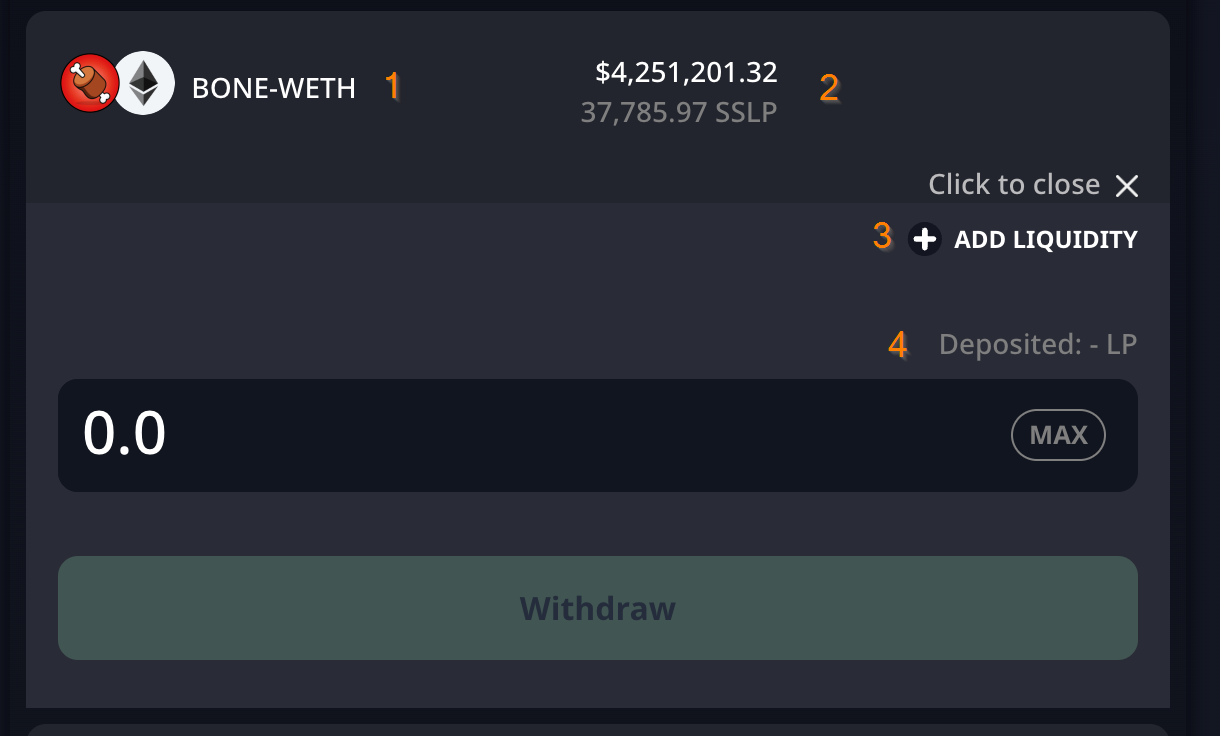1220x736 pixels.
Task: Click the plus icon beside Add Liquidity
Action: click(924, 240)
